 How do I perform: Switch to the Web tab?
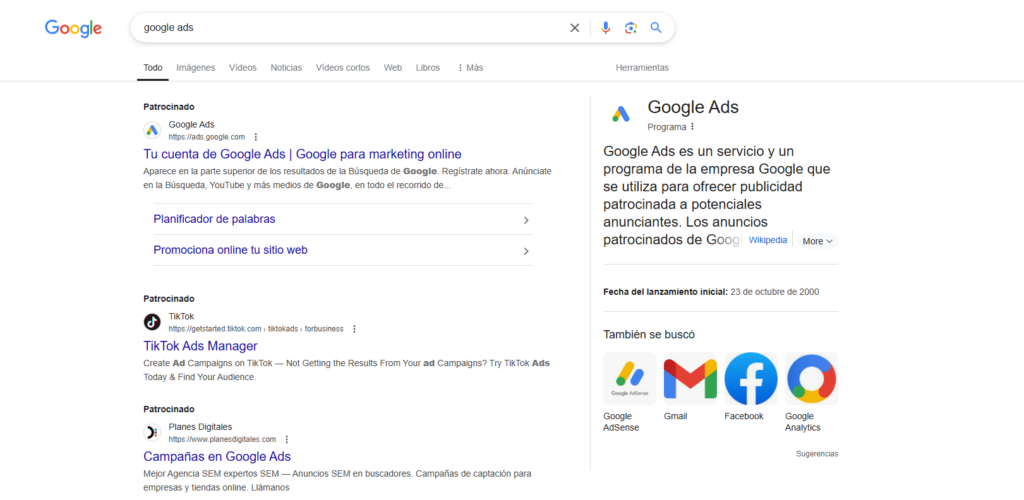[x=392, y=68]
